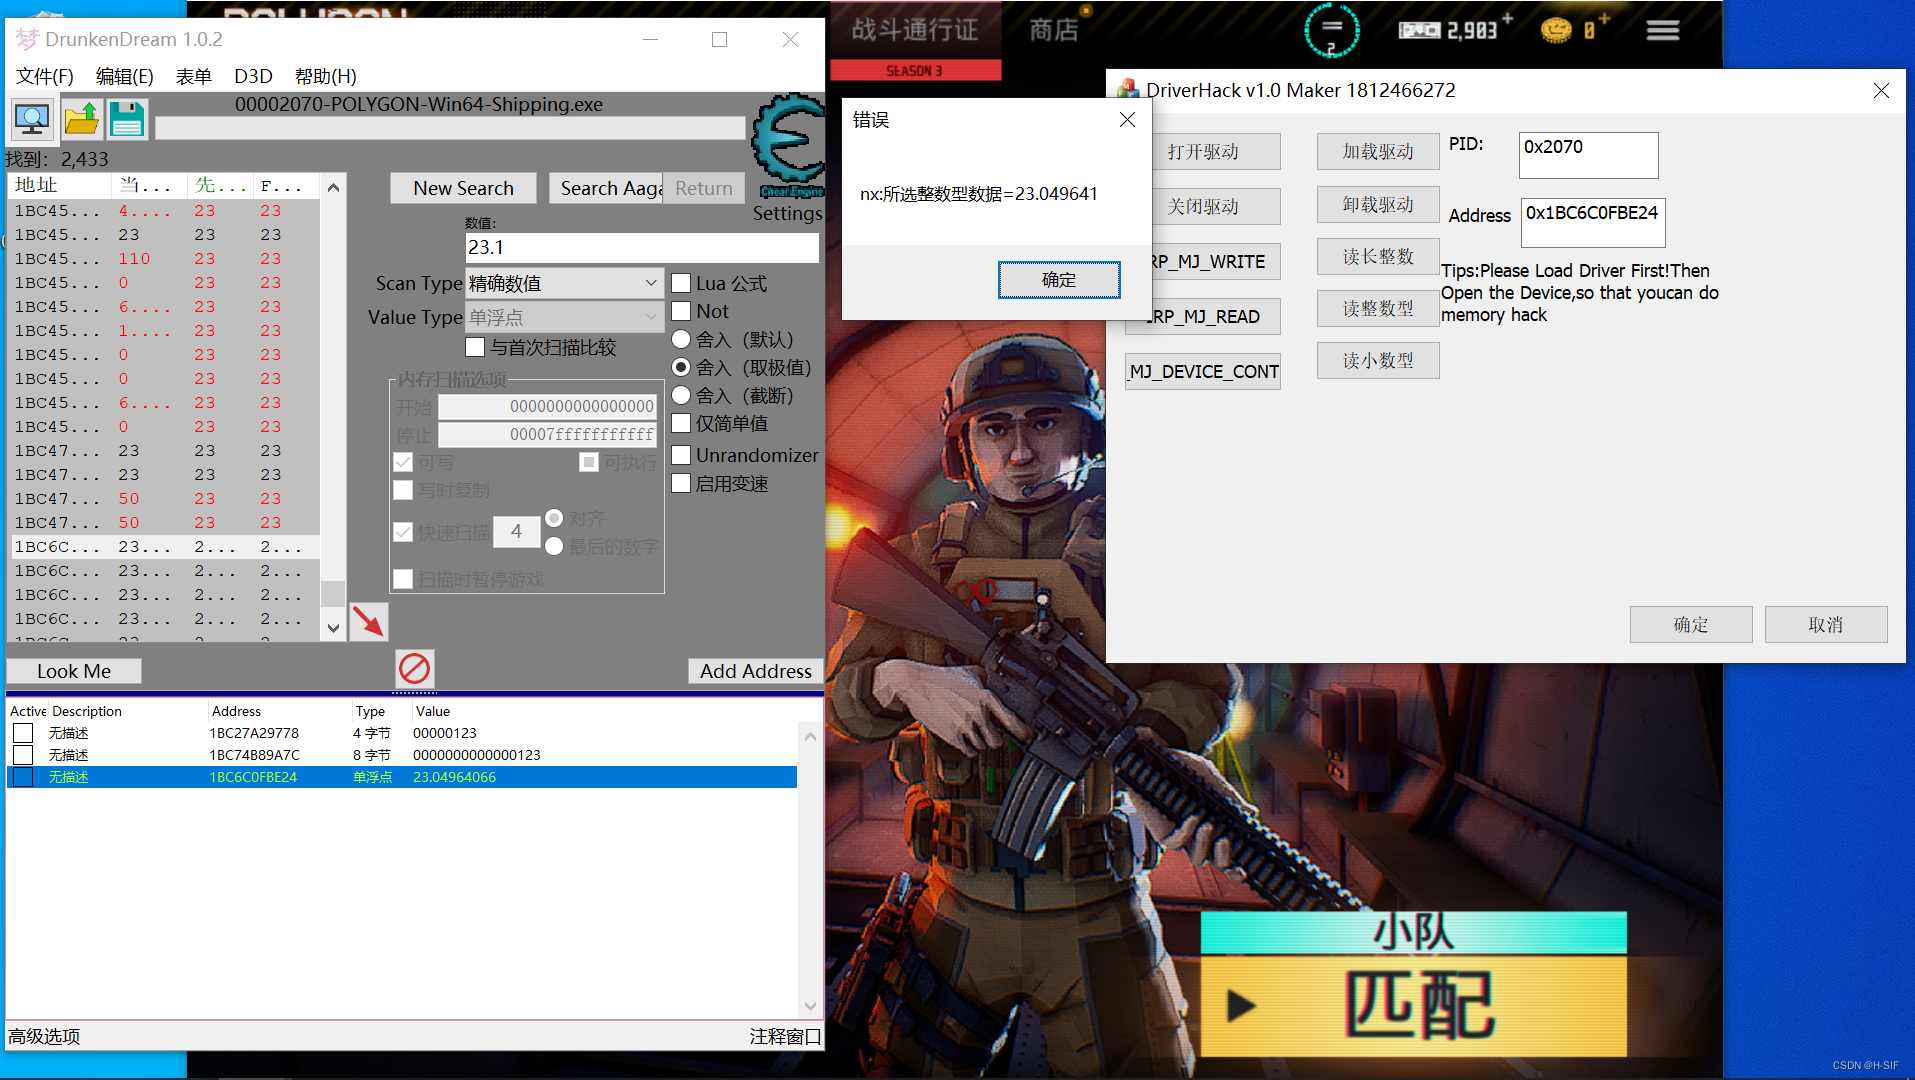Click the 地址 column header

click(60, 185)
